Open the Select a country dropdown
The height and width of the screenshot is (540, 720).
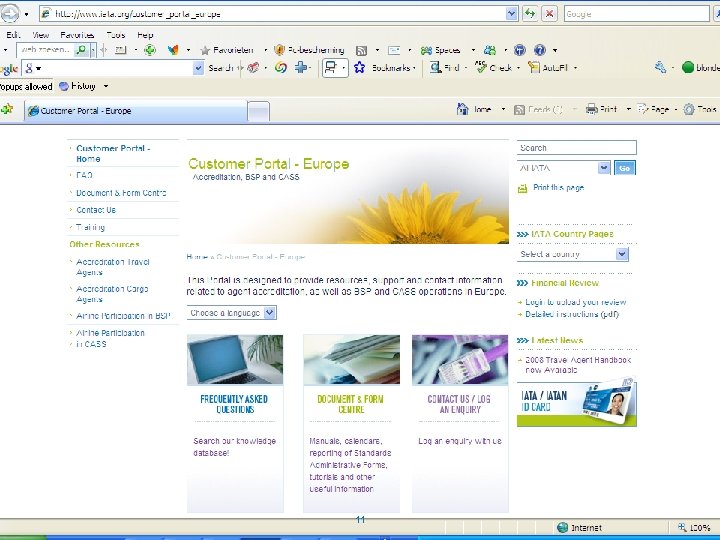pyautogui.click(x=622, y=254)
